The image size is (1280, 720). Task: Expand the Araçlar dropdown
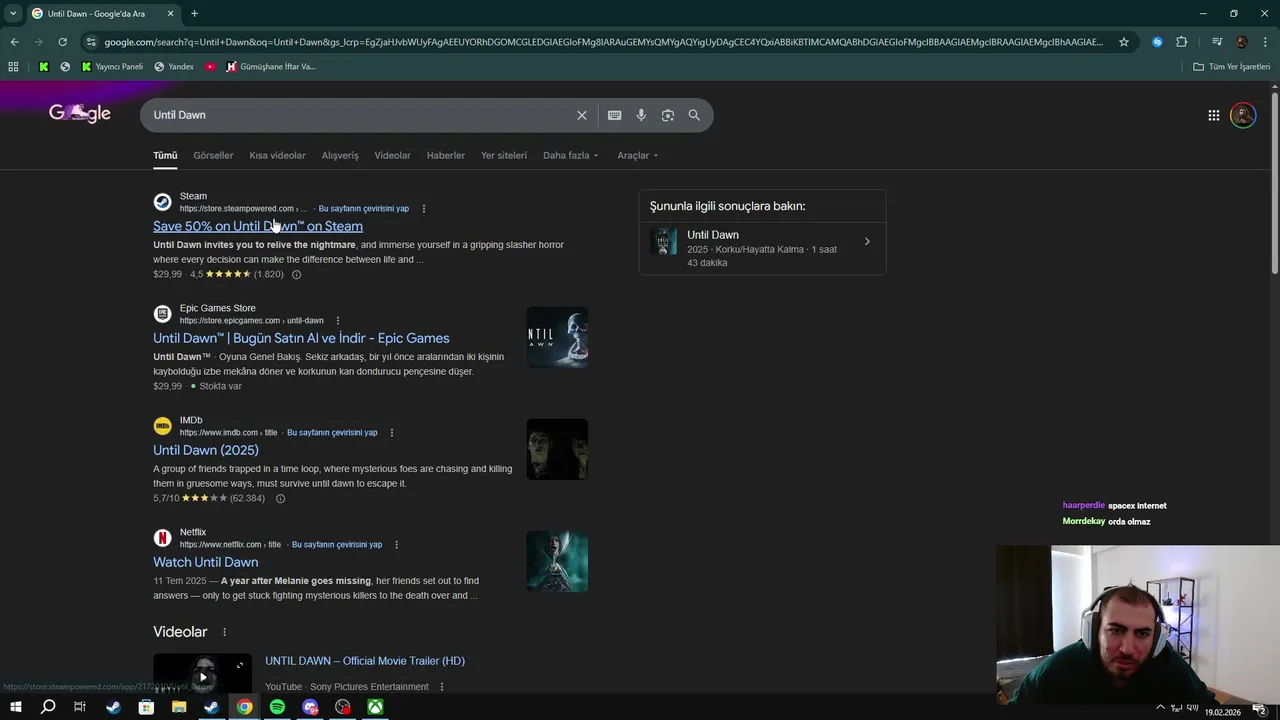coord(637,155)
